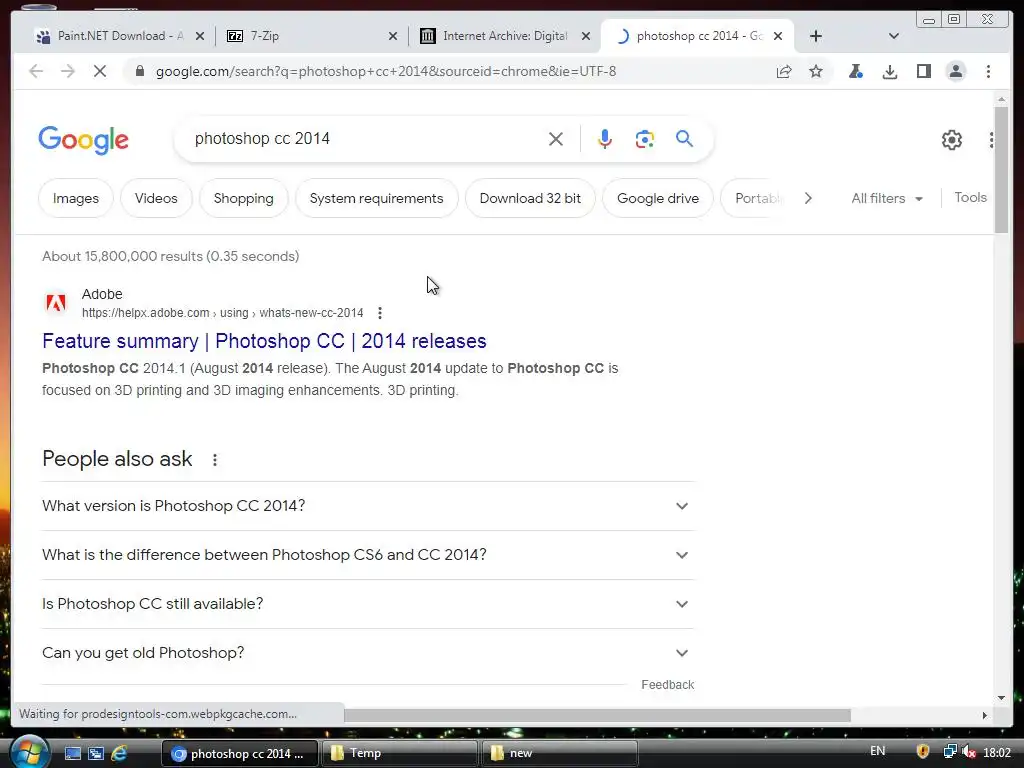This screenshot has height=768, width=1024.
Task: Launch Internet Explorer from quick launch
Action: pyautogui.click(x=119, y=753)
